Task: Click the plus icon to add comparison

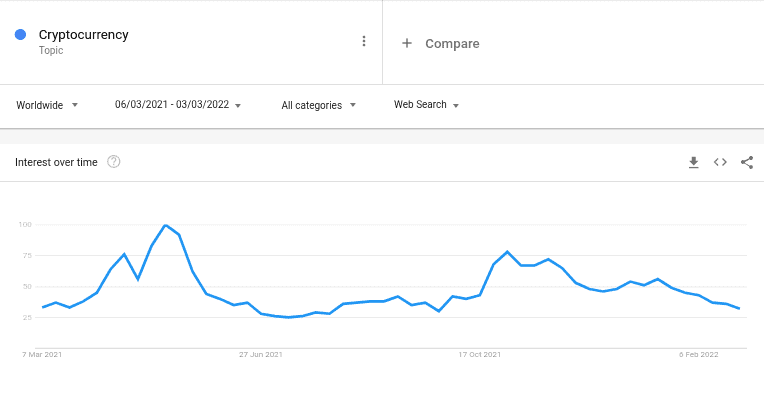Action: pyautogui.click(x=407, y=43)
